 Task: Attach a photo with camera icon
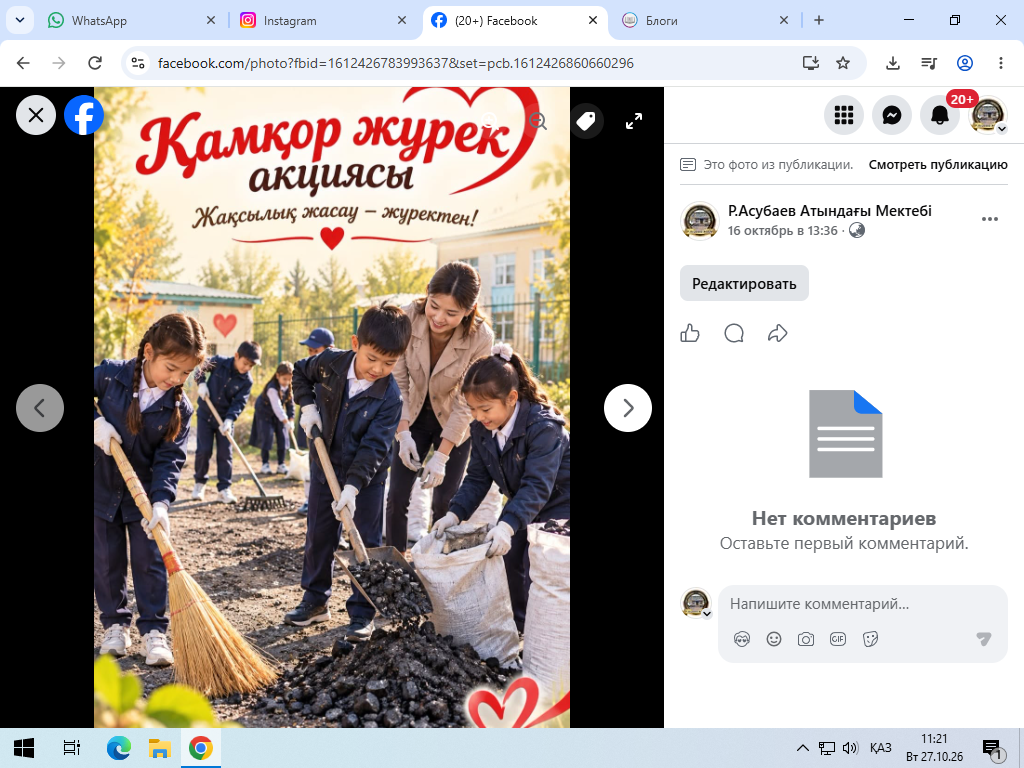point(806,639)
